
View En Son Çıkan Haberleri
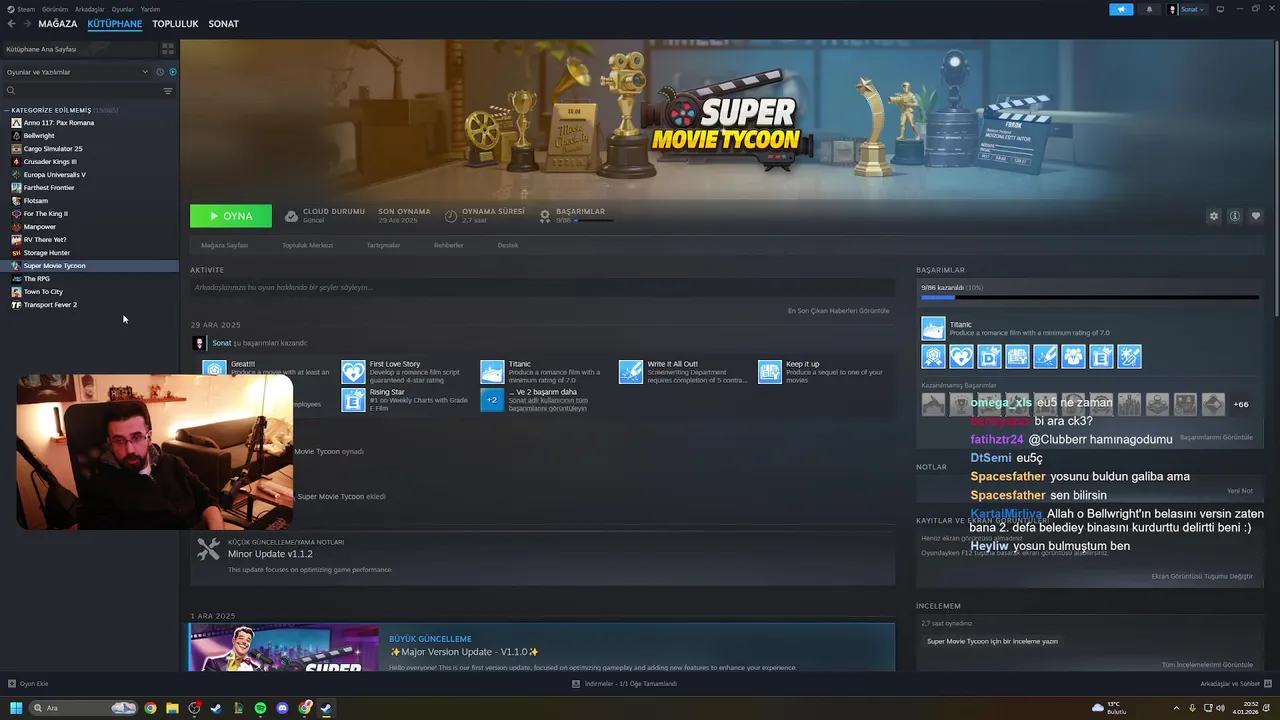click(838, 311)
